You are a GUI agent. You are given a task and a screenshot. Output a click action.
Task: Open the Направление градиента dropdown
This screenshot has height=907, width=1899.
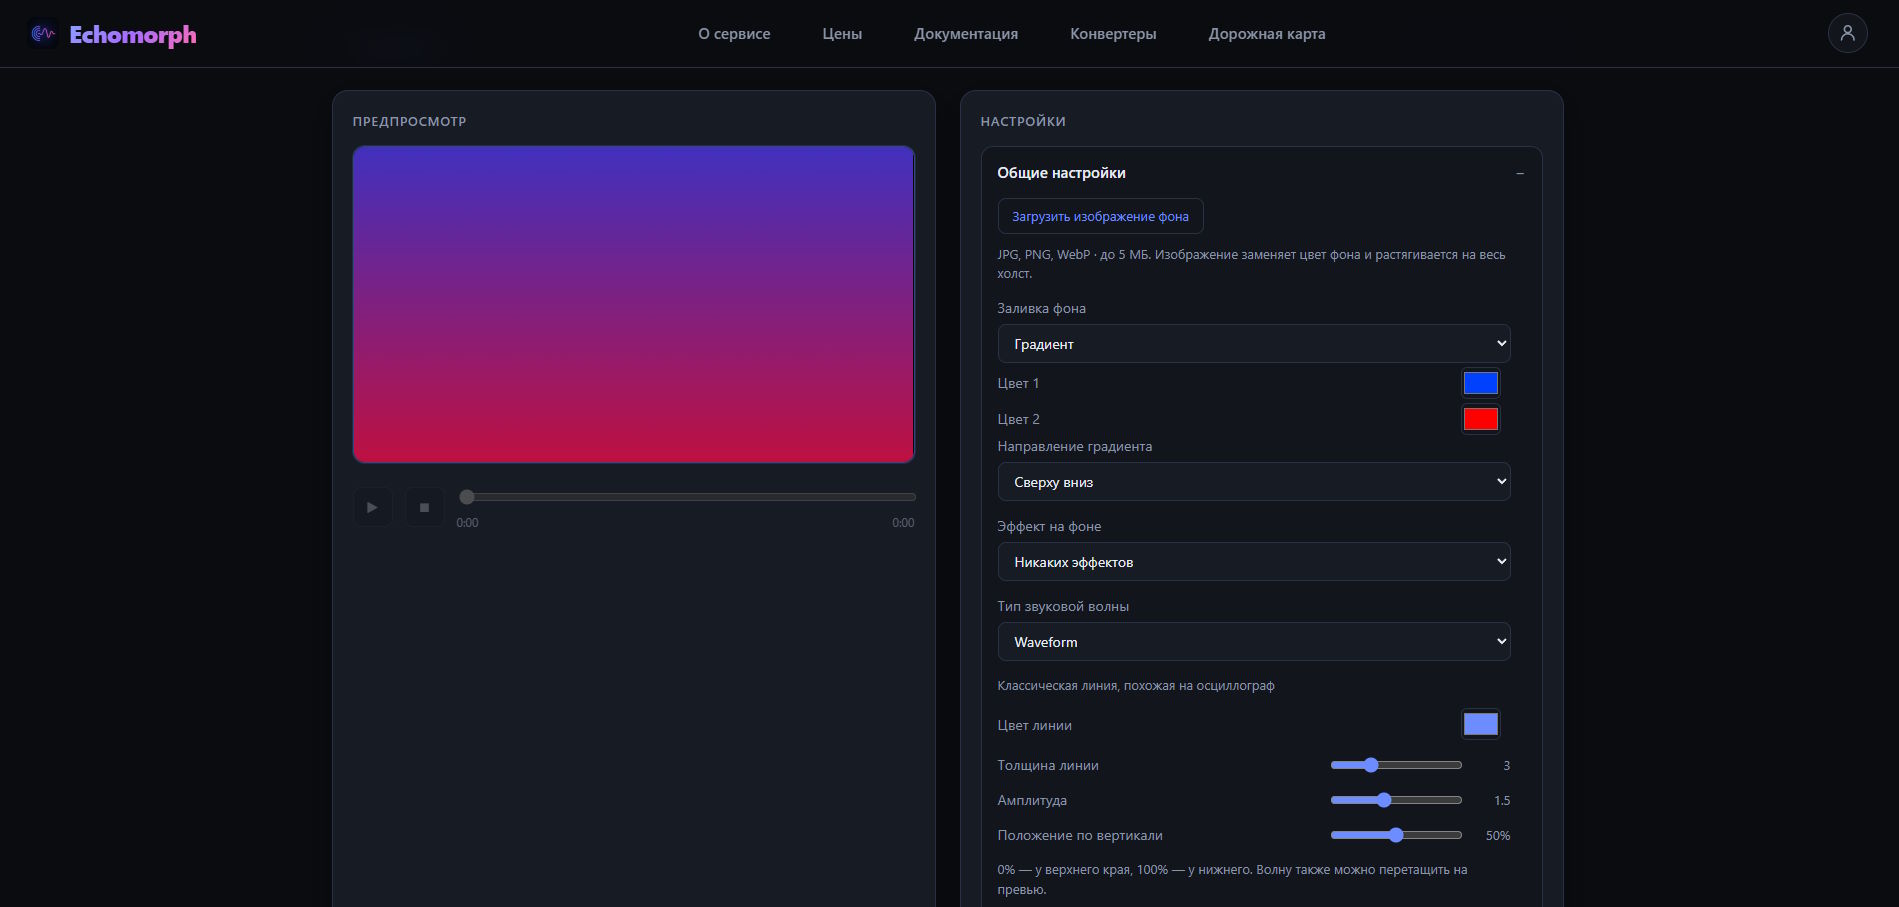pyautogui.click(x=1253, y=482)
